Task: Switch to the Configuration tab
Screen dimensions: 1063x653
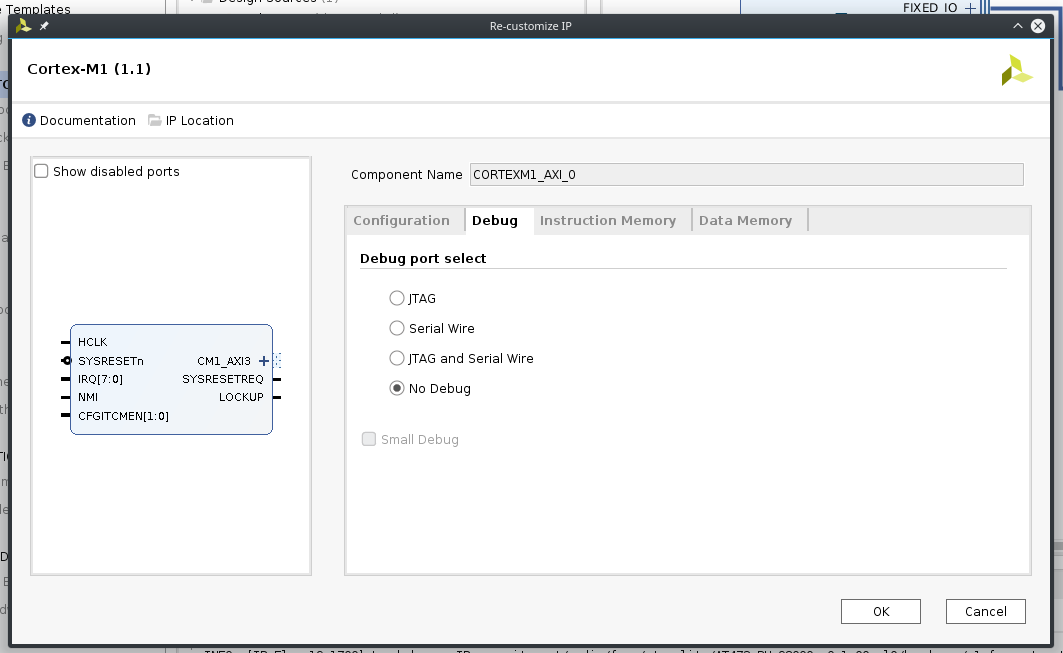Action: tap(401, 220)
